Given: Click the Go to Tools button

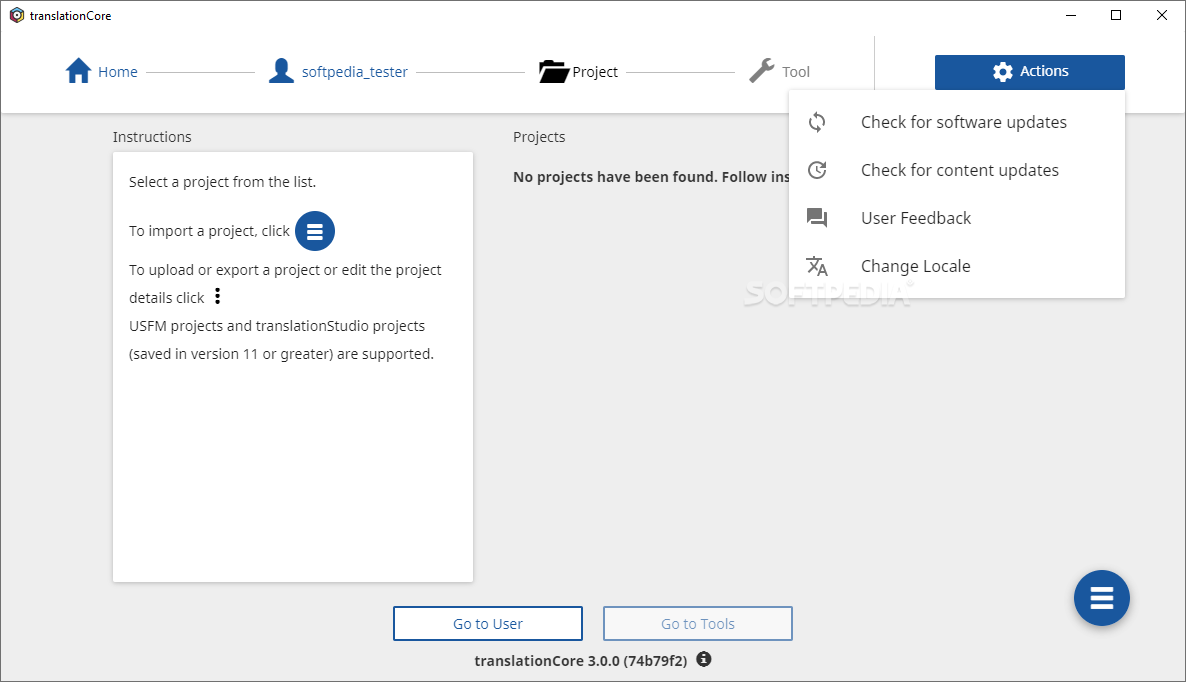Looking at the screenshot, I should (697, 624).
